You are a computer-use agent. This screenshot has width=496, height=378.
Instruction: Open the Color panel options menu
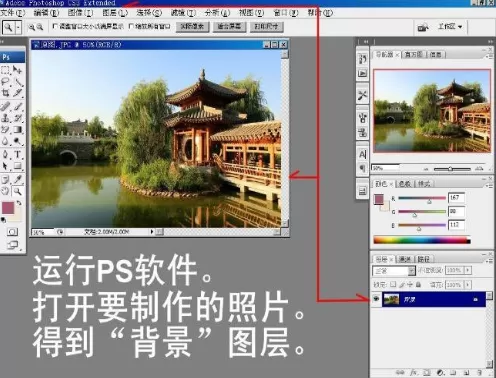point(490,186)
